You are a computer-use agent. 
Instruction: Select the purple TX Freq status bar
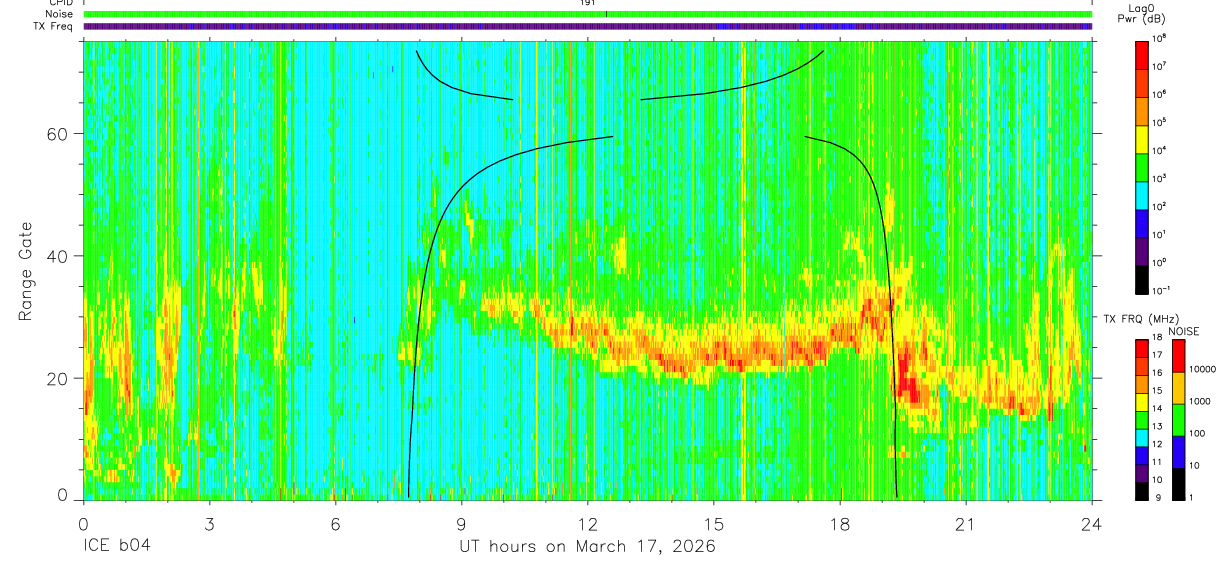(587, 26)
